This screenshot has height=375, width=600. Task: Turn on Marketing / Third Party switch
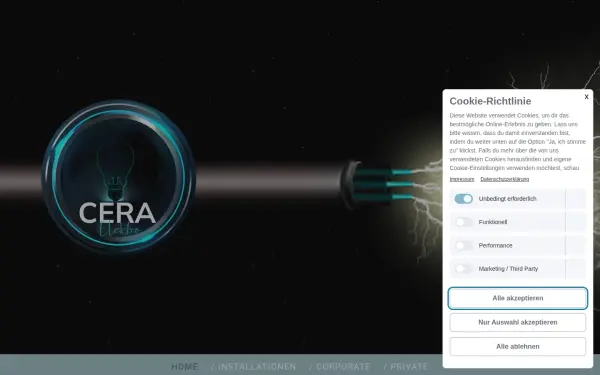click(463, 269)
